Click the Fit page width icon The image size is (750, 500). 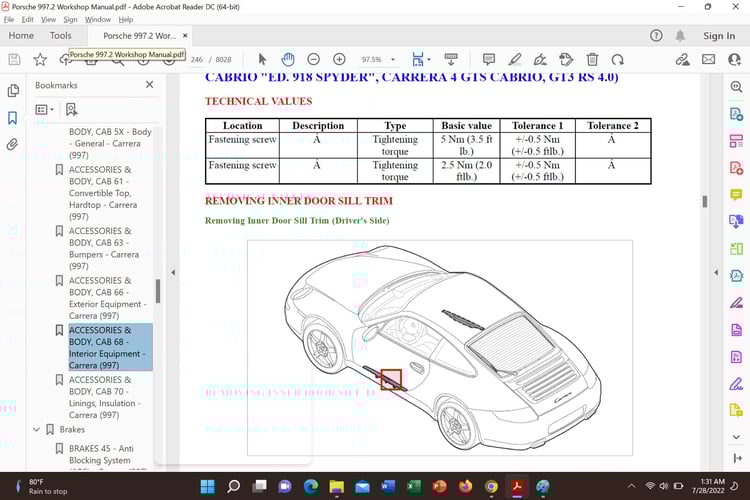[x=418, y=59]
